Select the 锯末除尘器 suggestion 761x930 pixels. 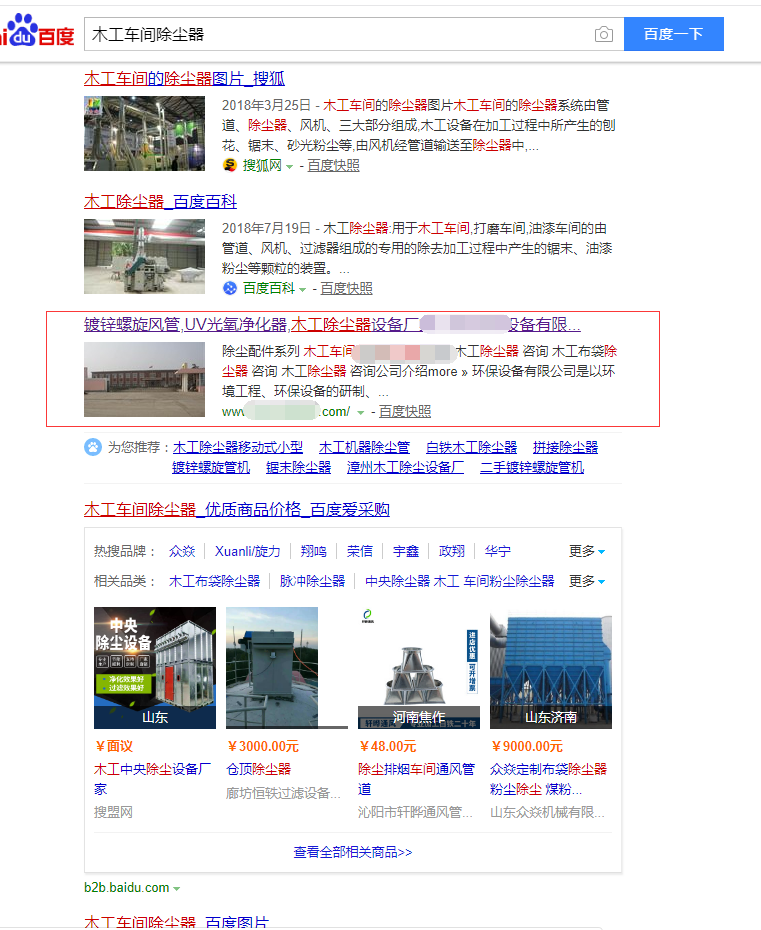pyautogui.click(x=298, y=467)
